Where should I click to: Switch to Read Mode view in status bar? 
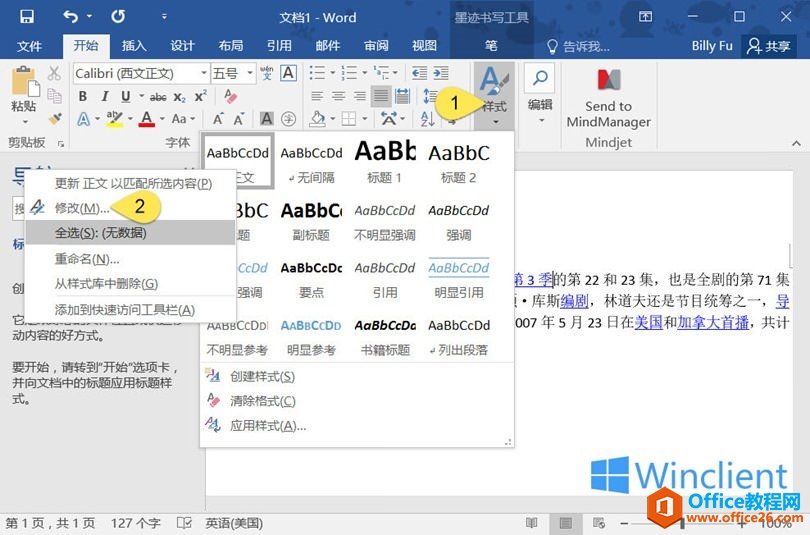coord(532,523)
